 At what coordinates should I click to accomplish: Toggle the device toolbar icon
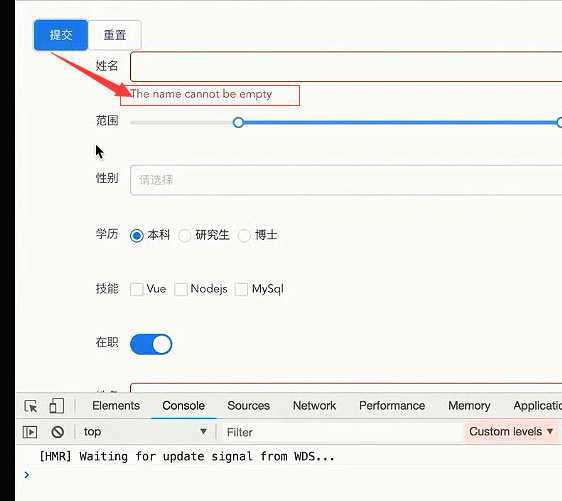pyautogui.click(x=57, y=406)
